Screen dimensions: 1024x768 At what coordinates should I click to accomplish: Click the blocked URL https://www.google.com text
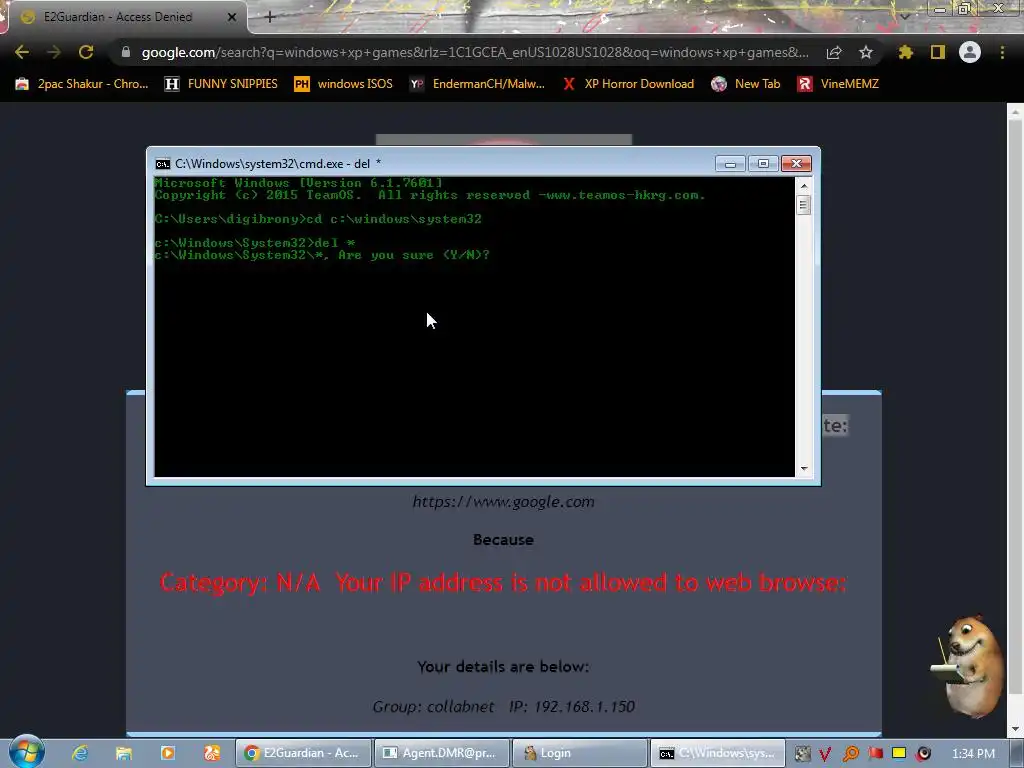coord(504,502)
